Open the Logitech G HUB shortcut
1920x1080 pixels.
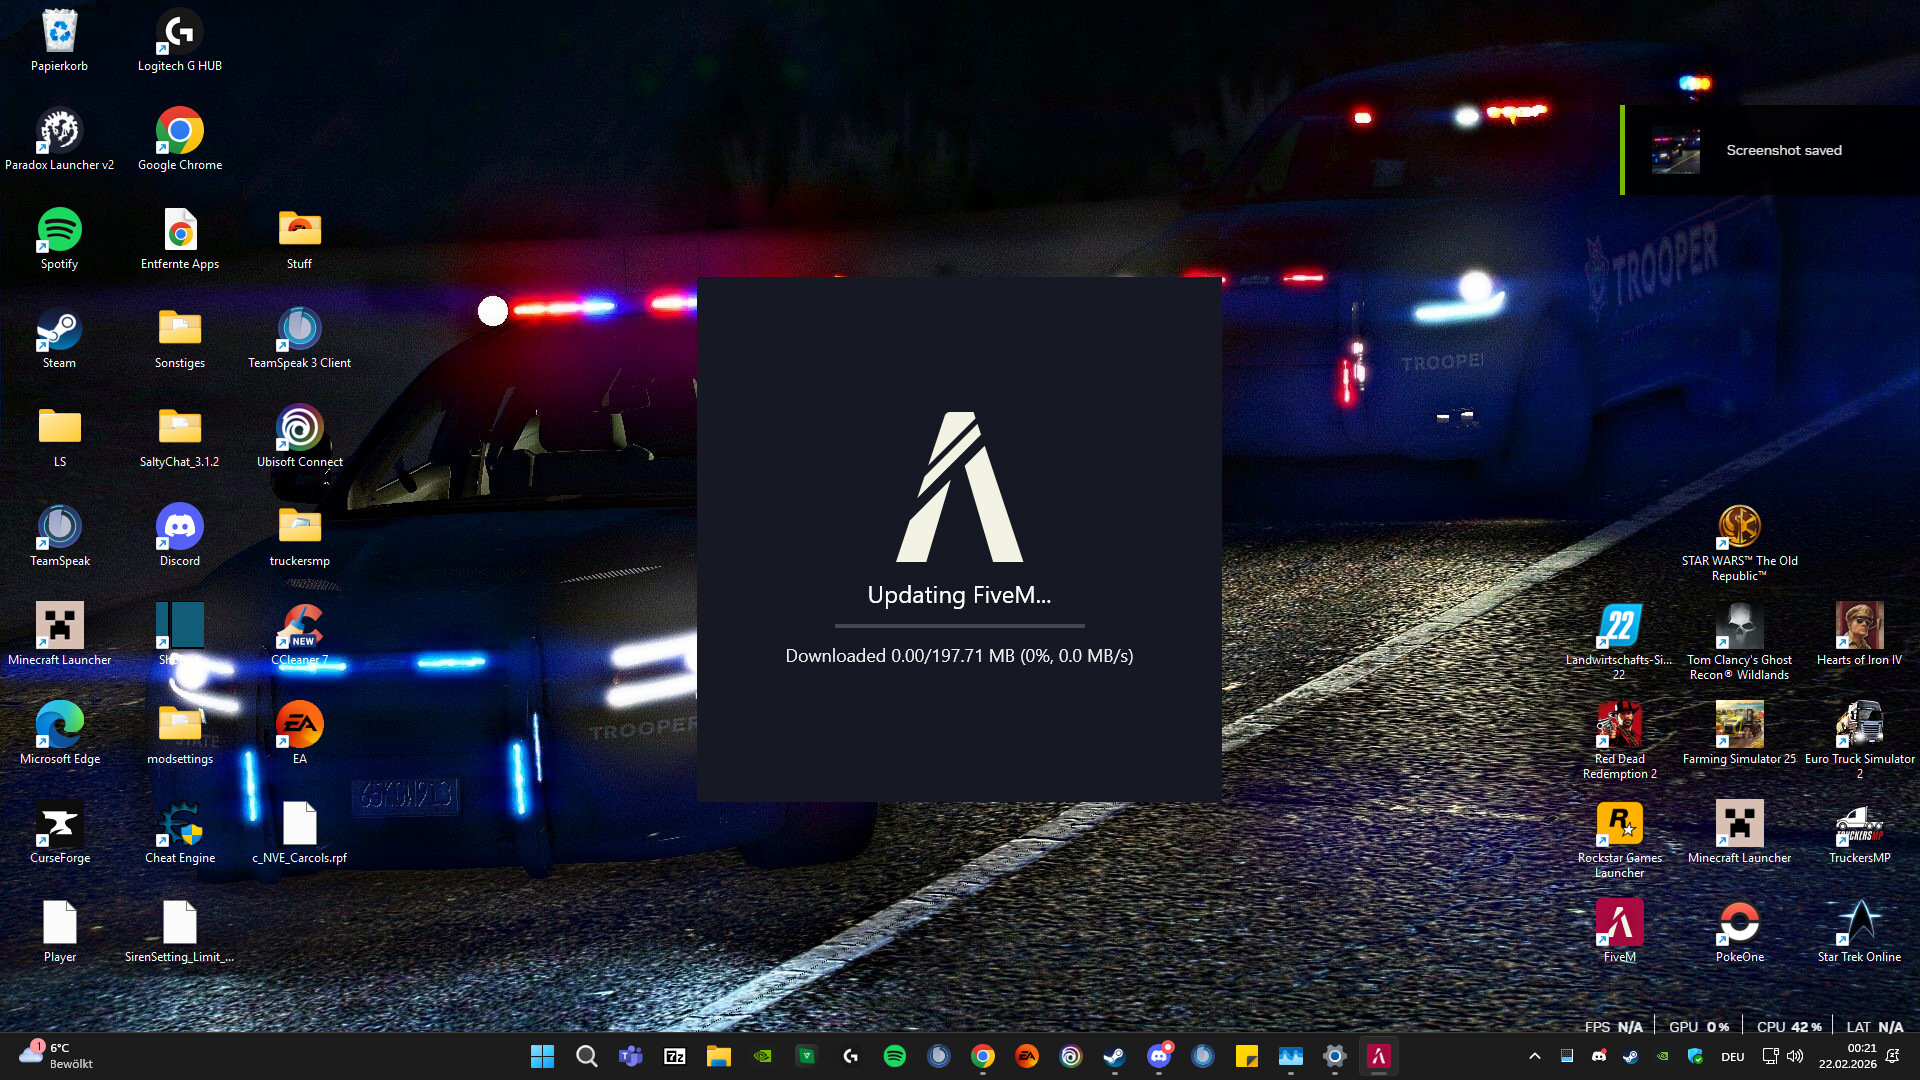[180, 33]
